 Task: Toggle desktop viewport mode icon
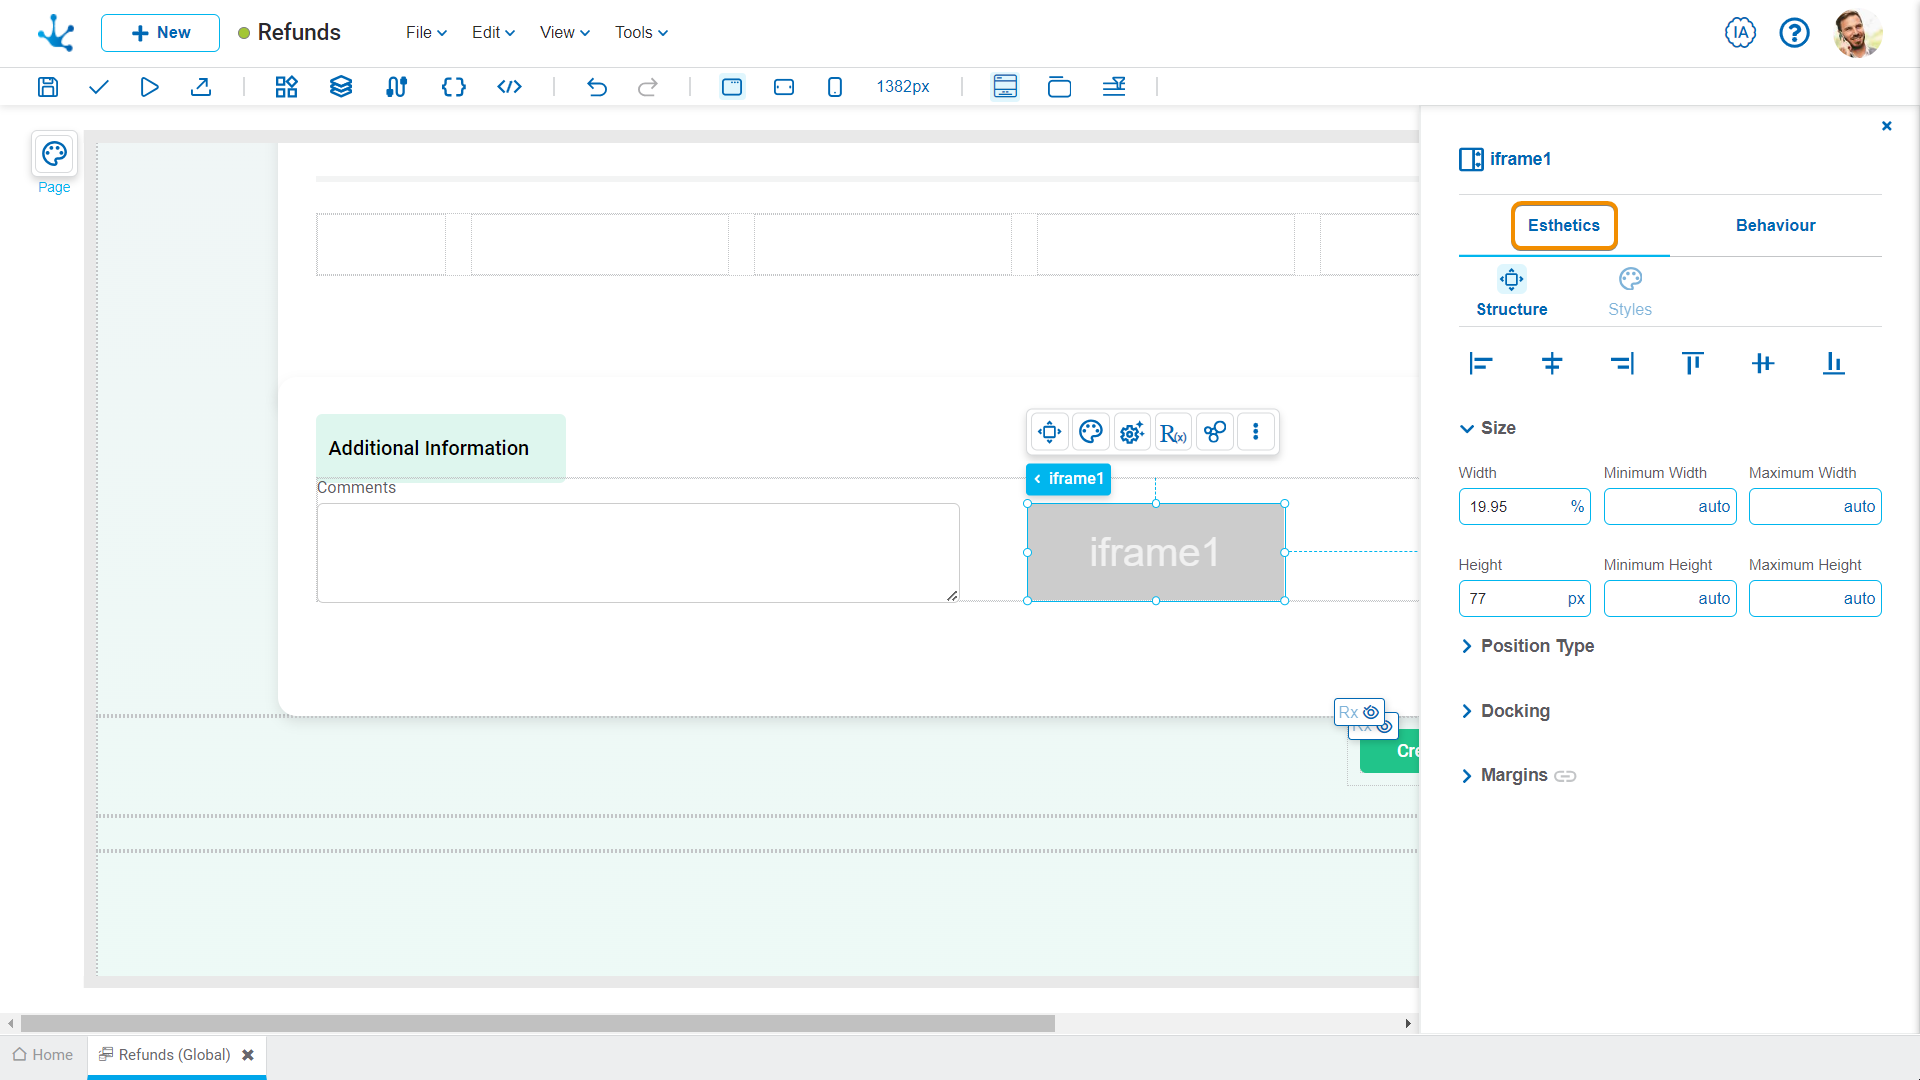click(x=732, y=87)
